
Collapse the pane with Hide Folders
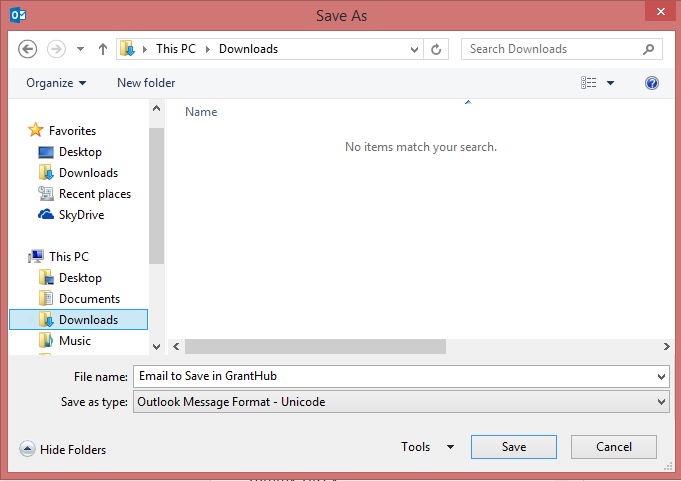(63, 449)
